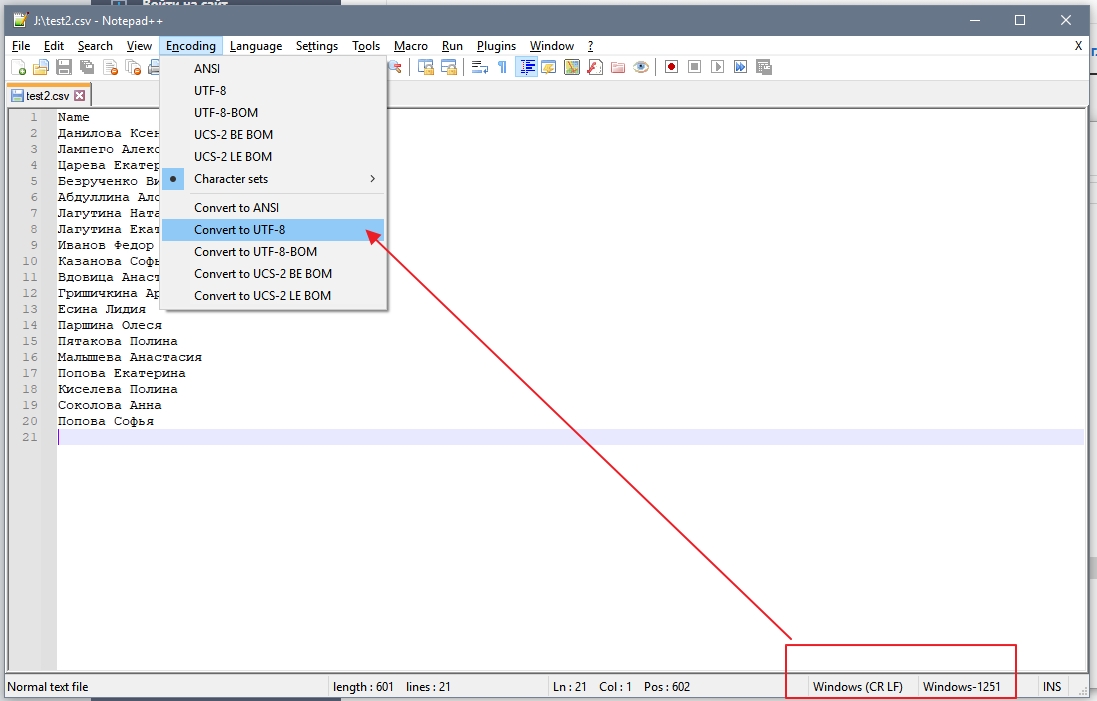Select the test2.csv document tab

point(48,96)
